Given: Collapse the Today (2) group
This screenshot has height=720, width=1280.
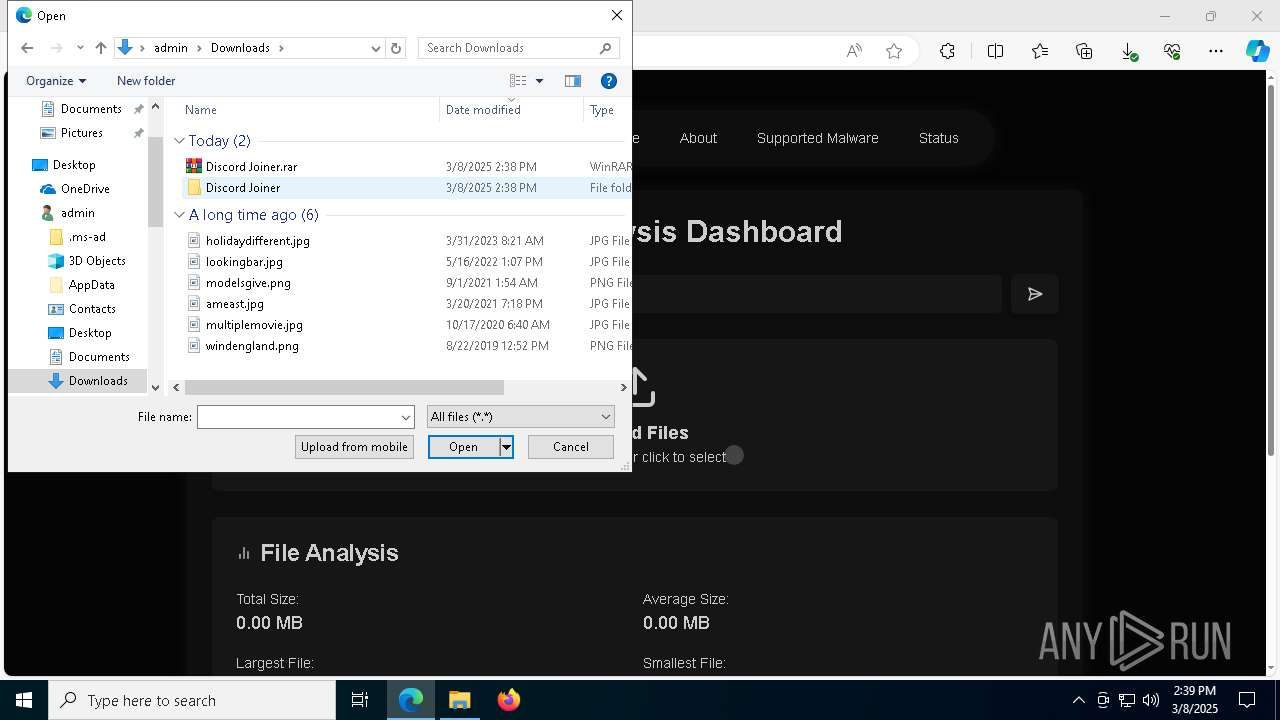Looking at the screenshot, I should [180, 141].
